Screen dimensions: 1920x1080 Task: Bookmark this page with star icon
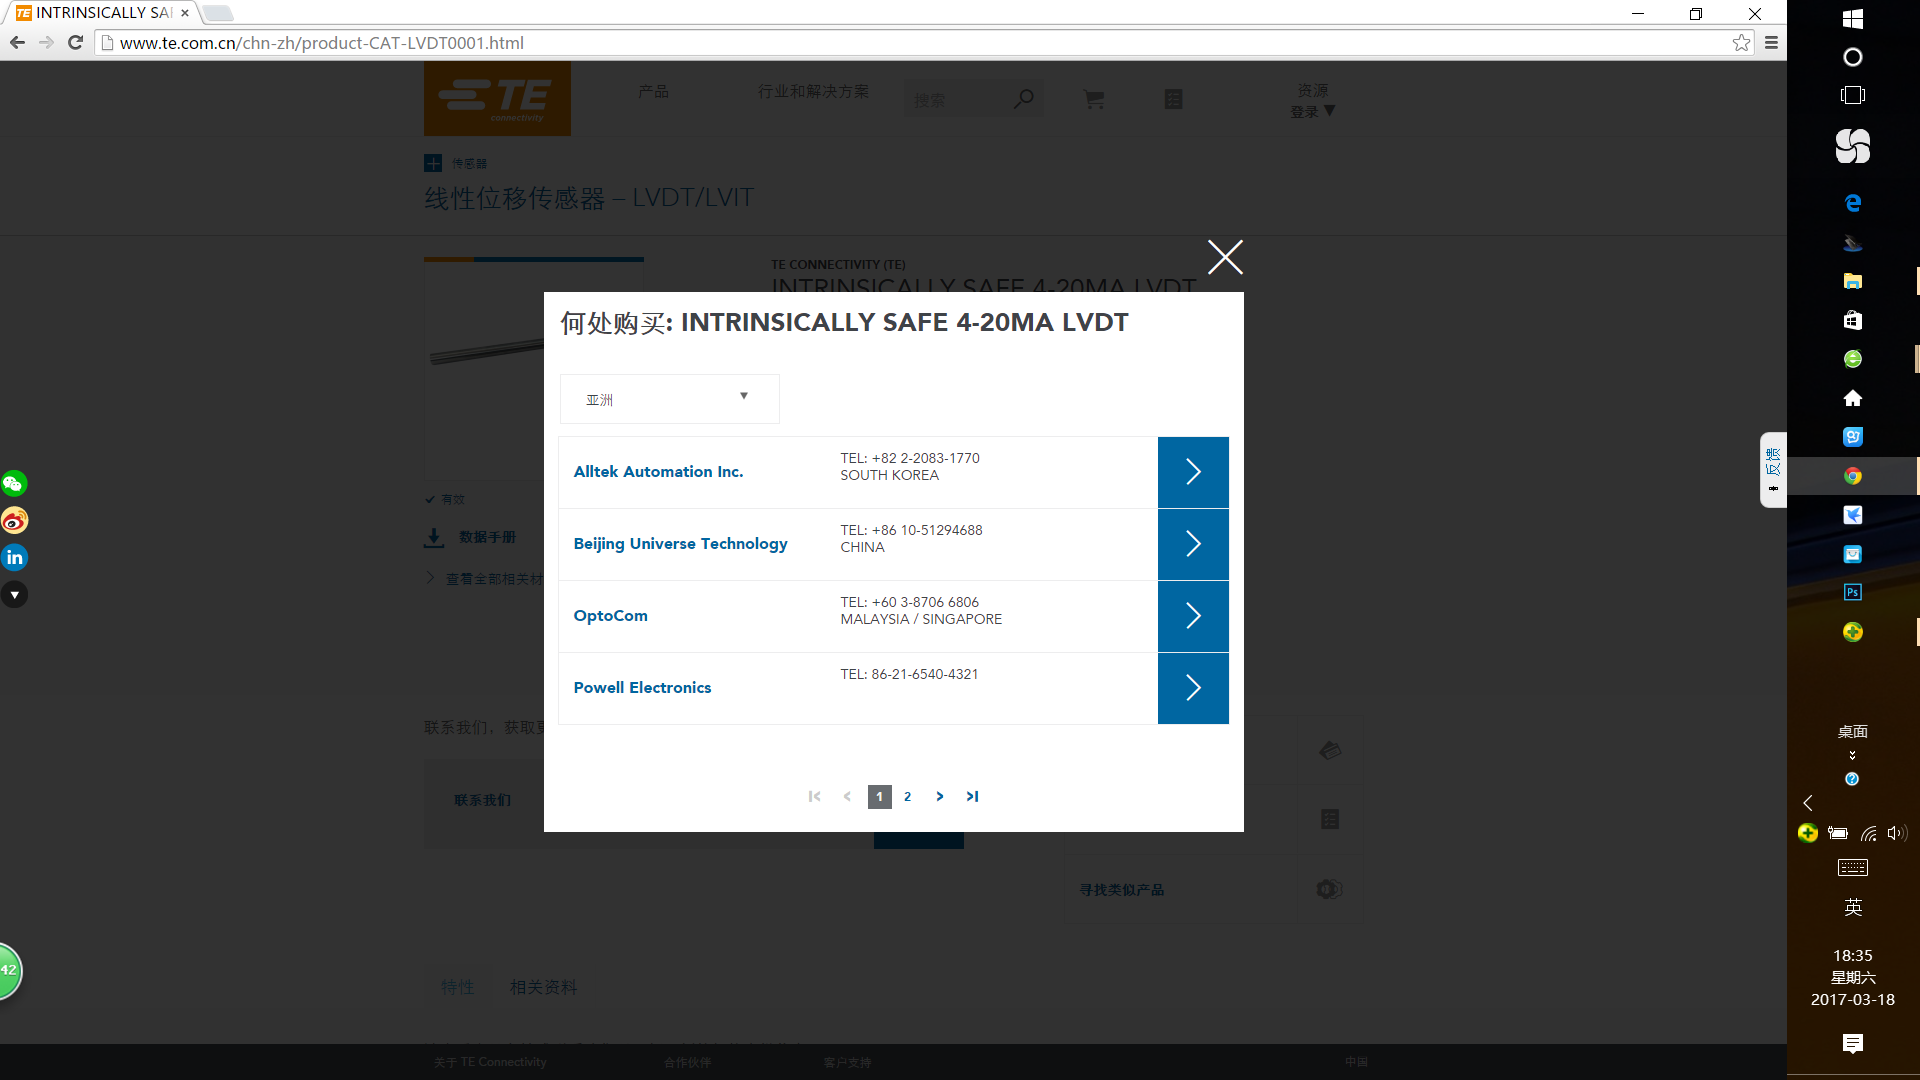pyautogui.click(x=1741, y=42)
